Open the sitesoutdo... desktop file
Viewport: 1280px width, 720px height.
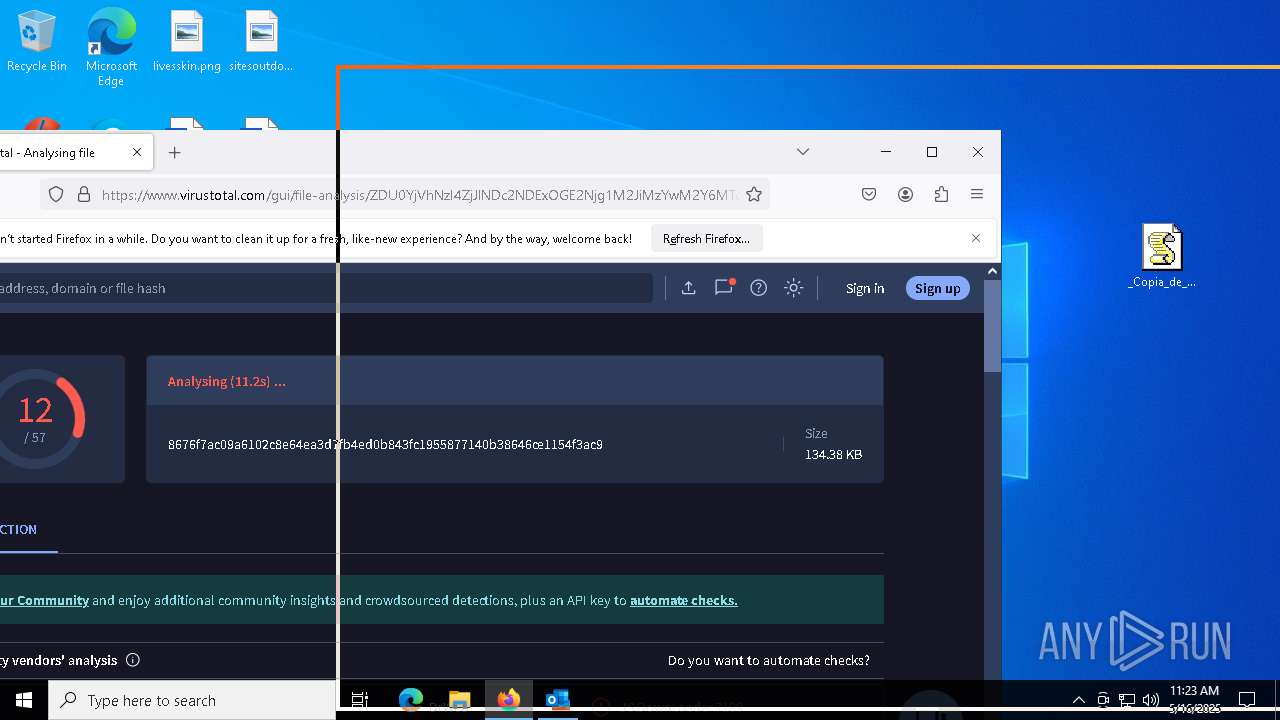(261, 41)
